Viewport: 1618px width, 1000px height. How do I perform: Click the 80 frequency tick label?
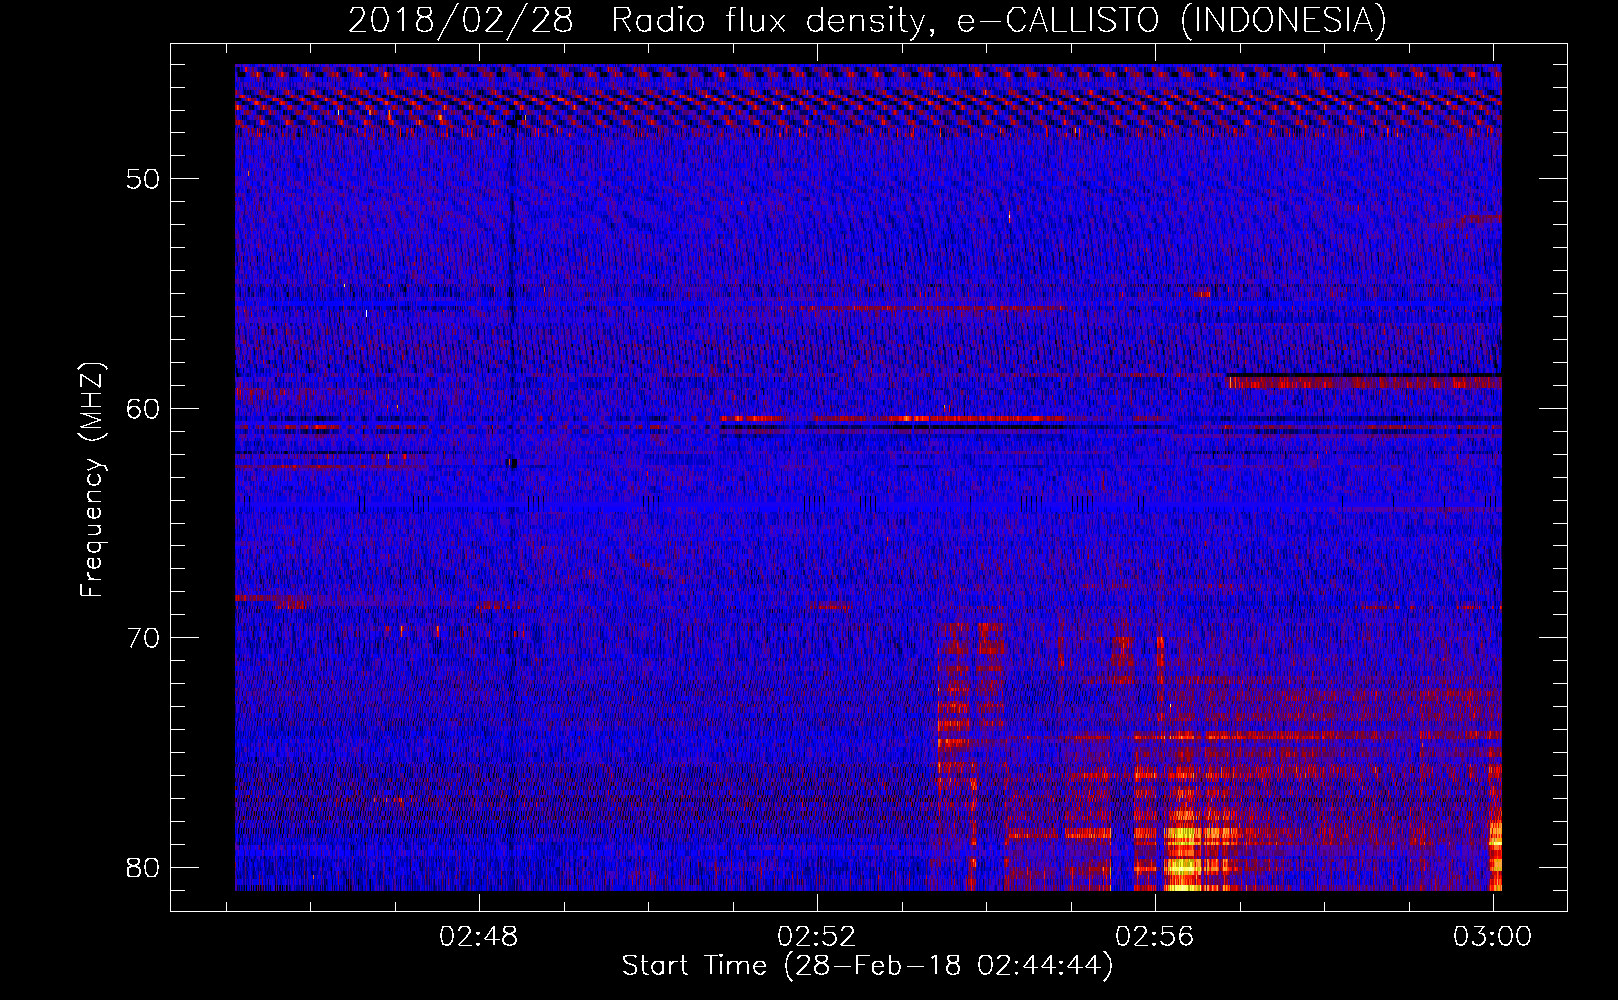tap(144, 867)
